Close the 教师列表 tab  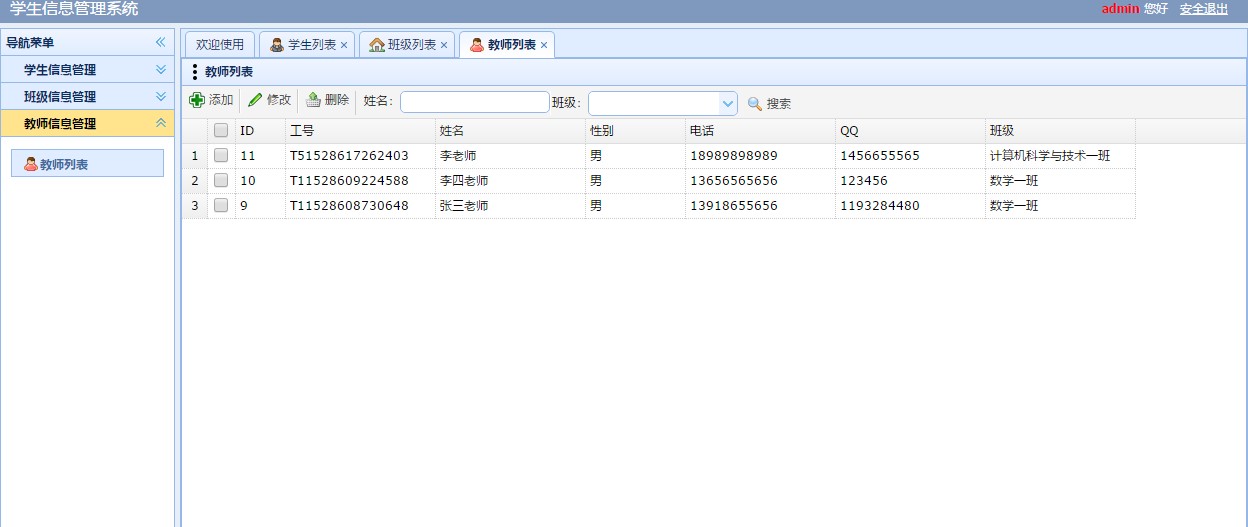[x=544, y=45]
